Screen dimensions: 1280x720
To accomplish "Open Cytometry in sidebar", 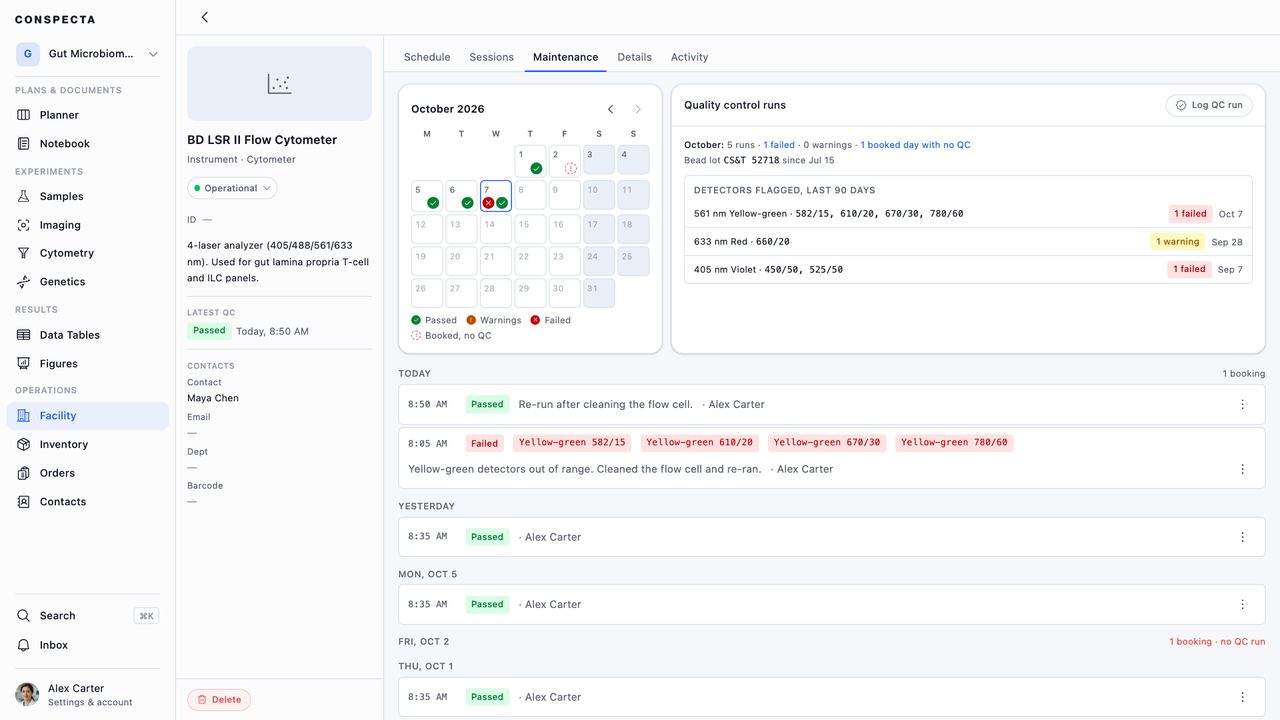I will pyautogui.click(x=88, y=253).
